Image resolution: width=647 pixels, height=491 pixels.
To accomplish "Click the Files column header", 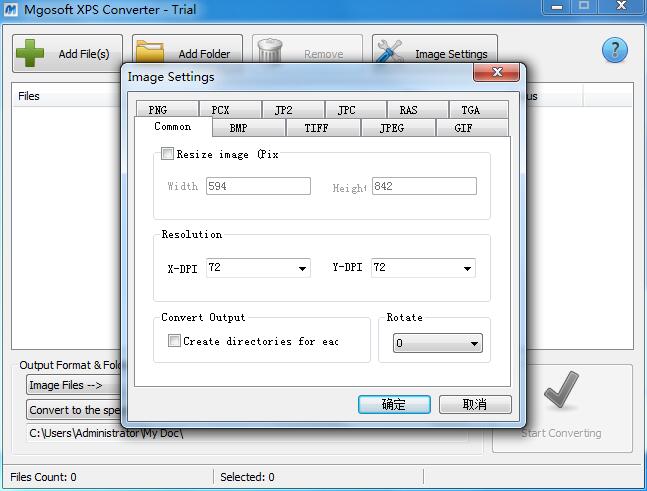I will [66, 96].
